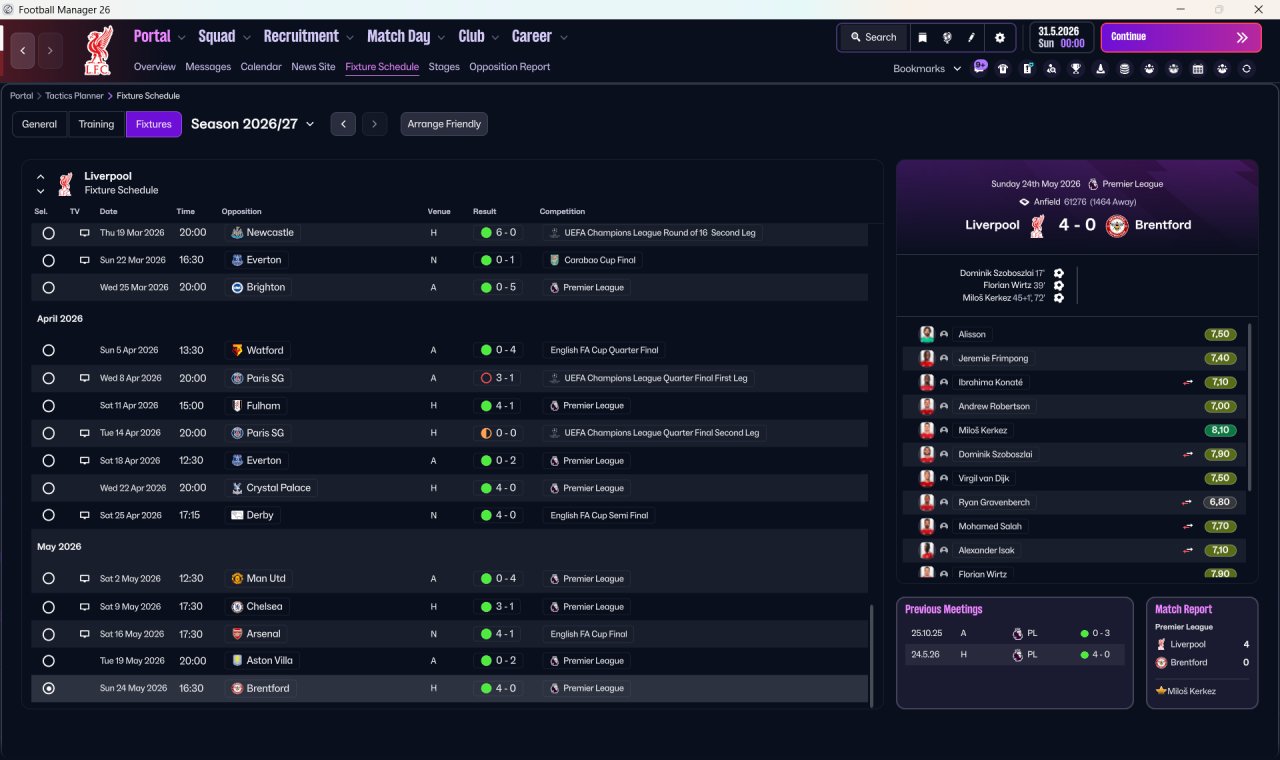Select the Everton Caraboo Cup Final radio button

(48, 260)
